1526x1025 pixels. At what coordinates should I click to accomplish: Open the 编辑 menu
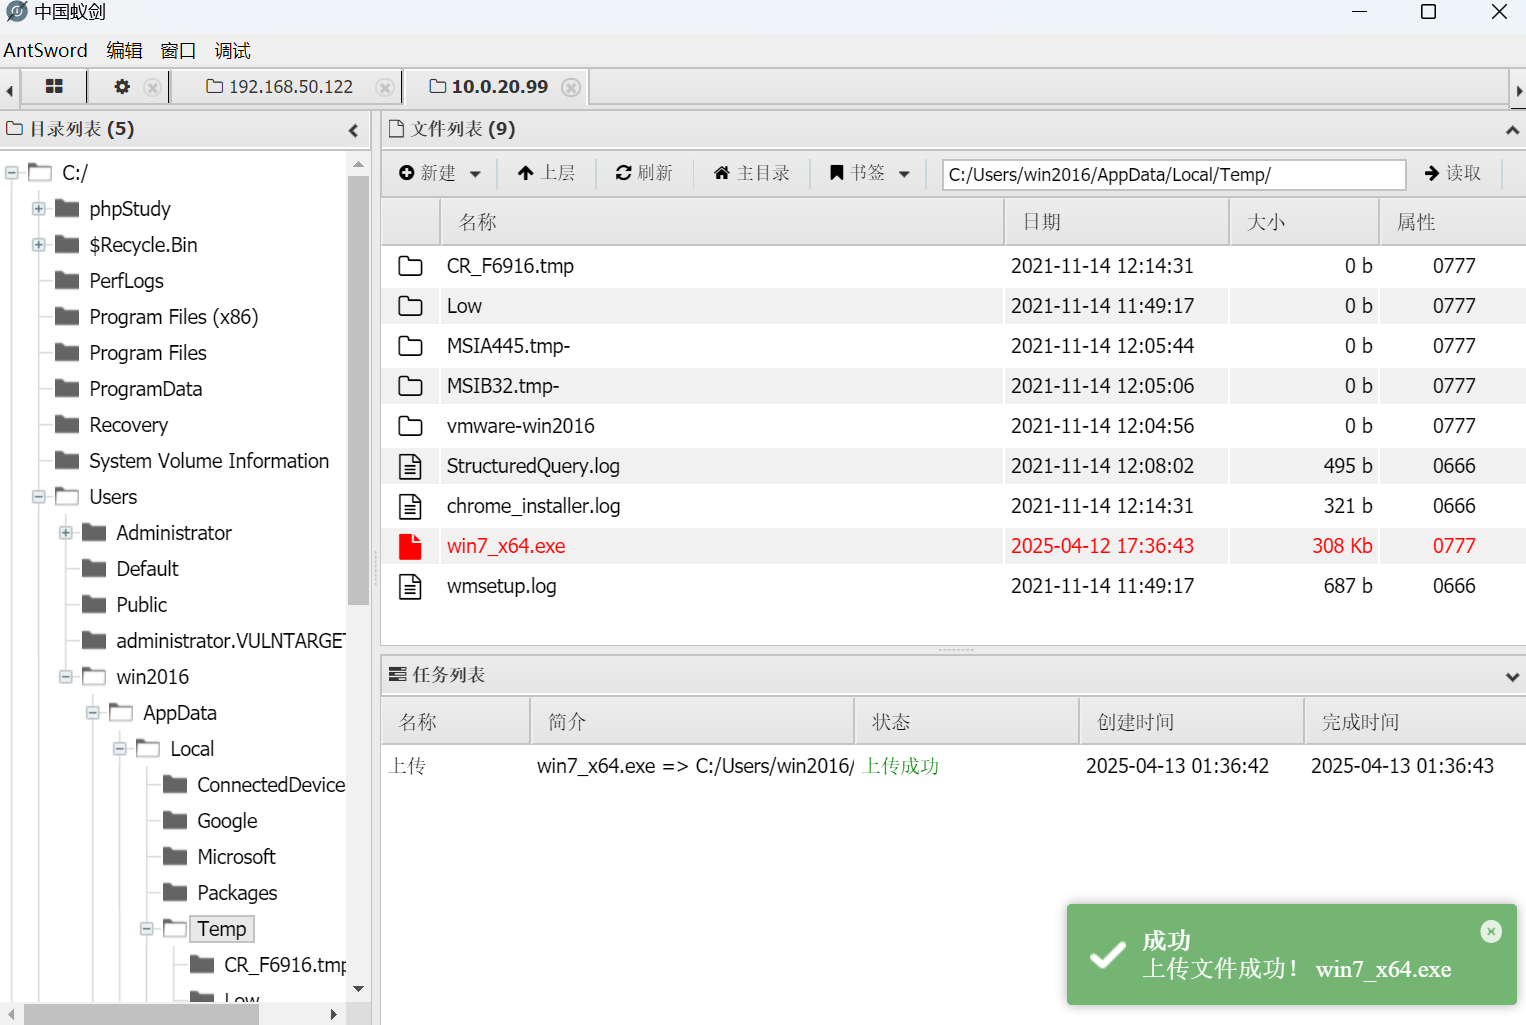[x=125, y=50]
